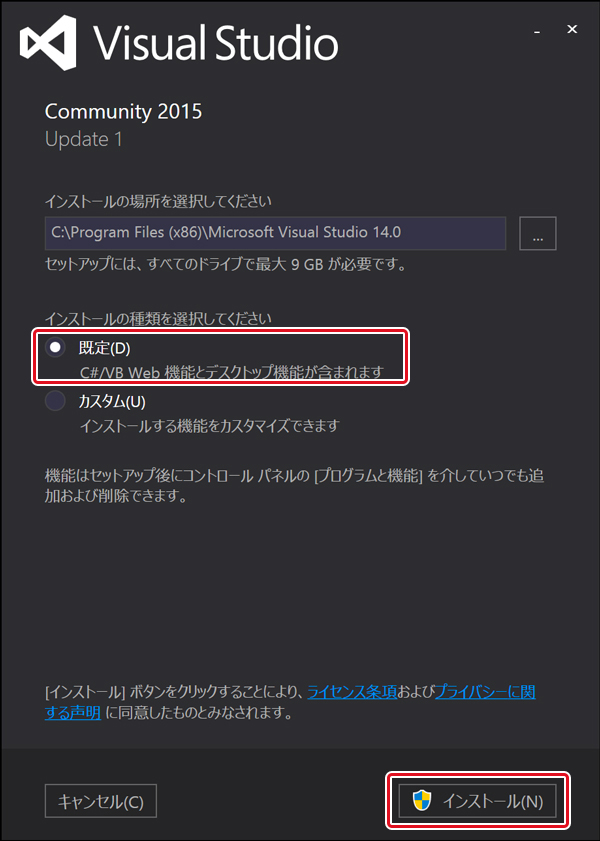The width and height of the screenshot is (600, 841).
Task: Click the Visual Studio logo icon
Action: point(48,43)
